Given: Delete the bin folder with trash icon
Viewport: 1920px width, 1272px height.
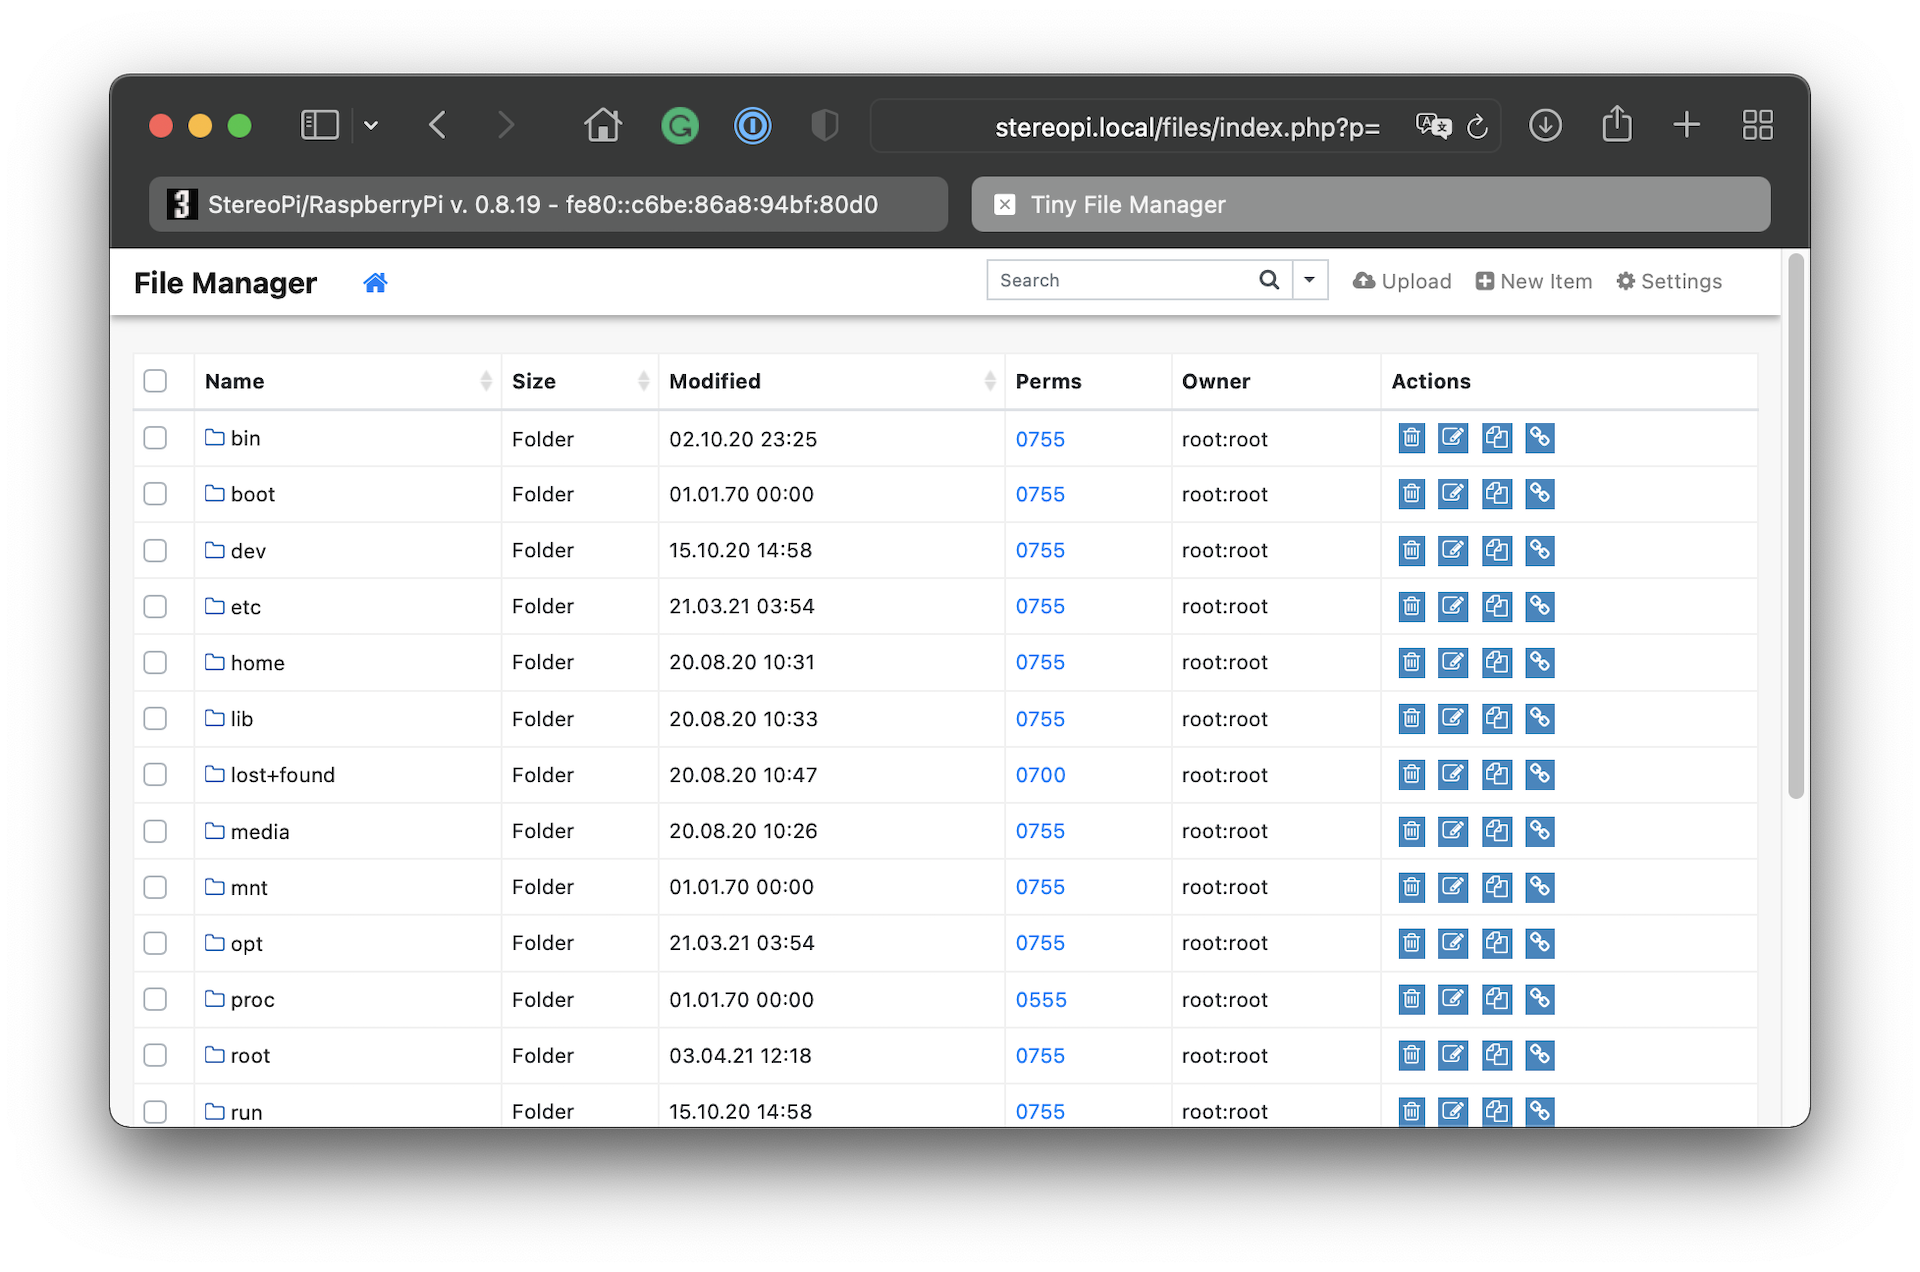Looking at the screenshot, I should point(1411,438).
